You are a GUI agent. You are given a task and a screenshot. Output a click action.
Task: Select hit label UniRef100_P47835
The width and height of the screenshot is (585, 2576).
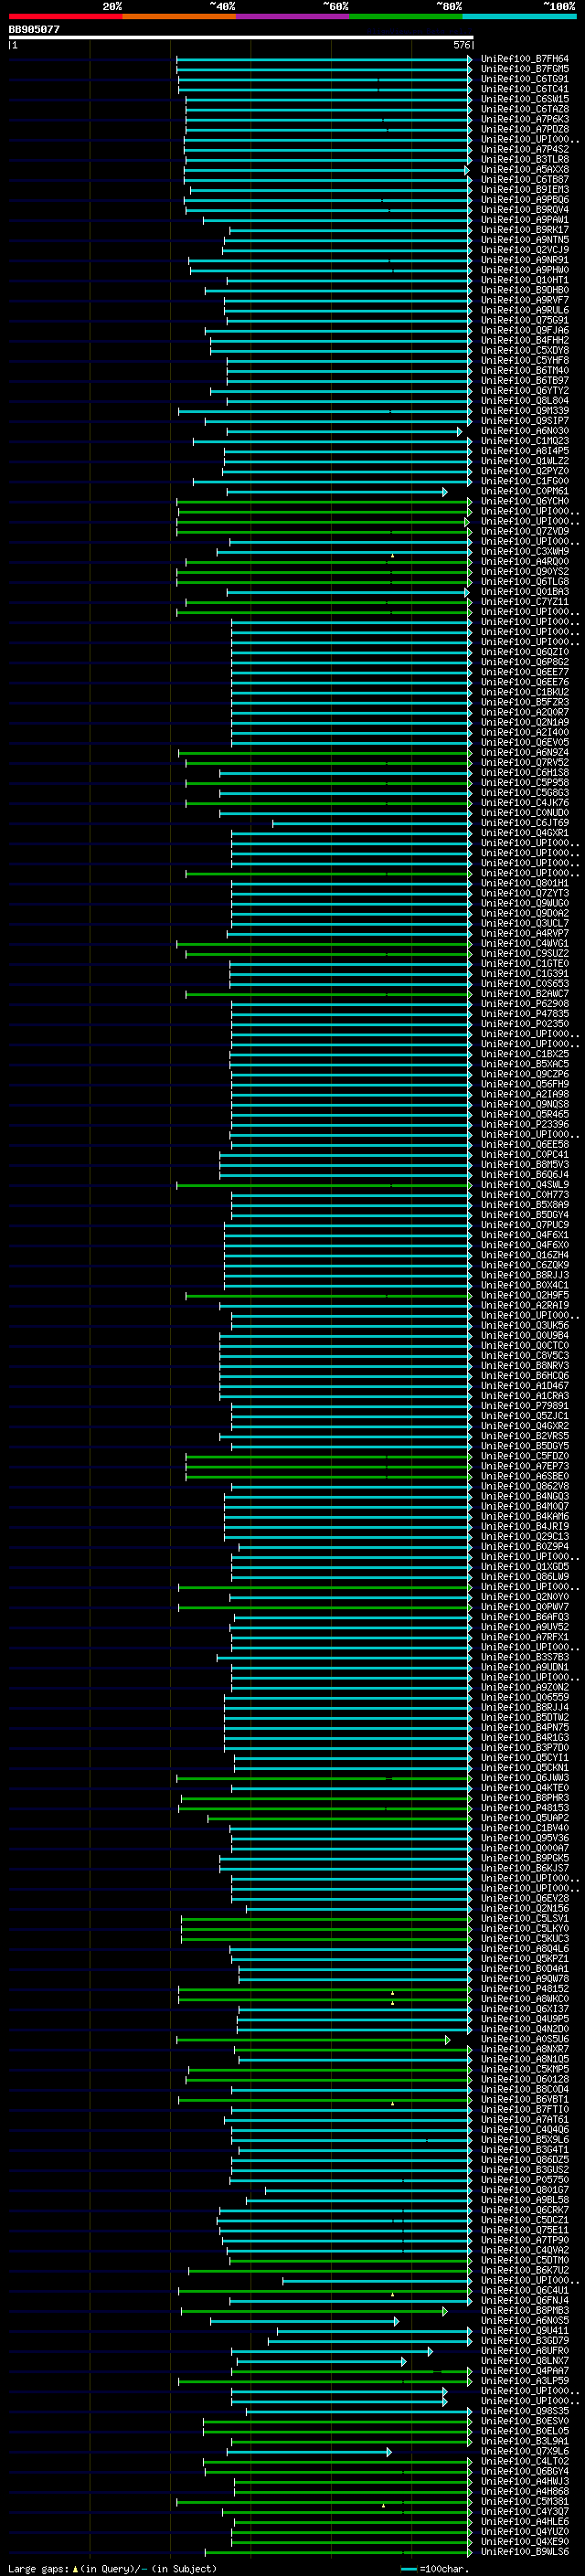[x=525, y=1014]
